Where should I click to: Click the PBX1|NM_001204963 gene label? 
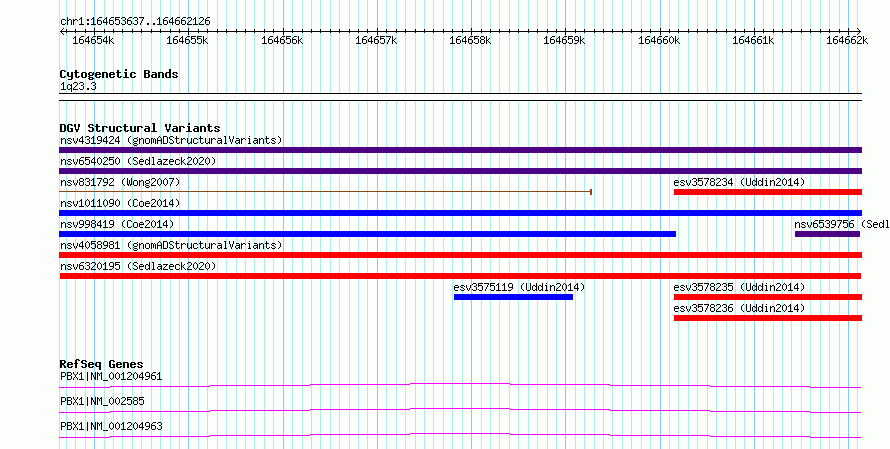coord(111,426)
